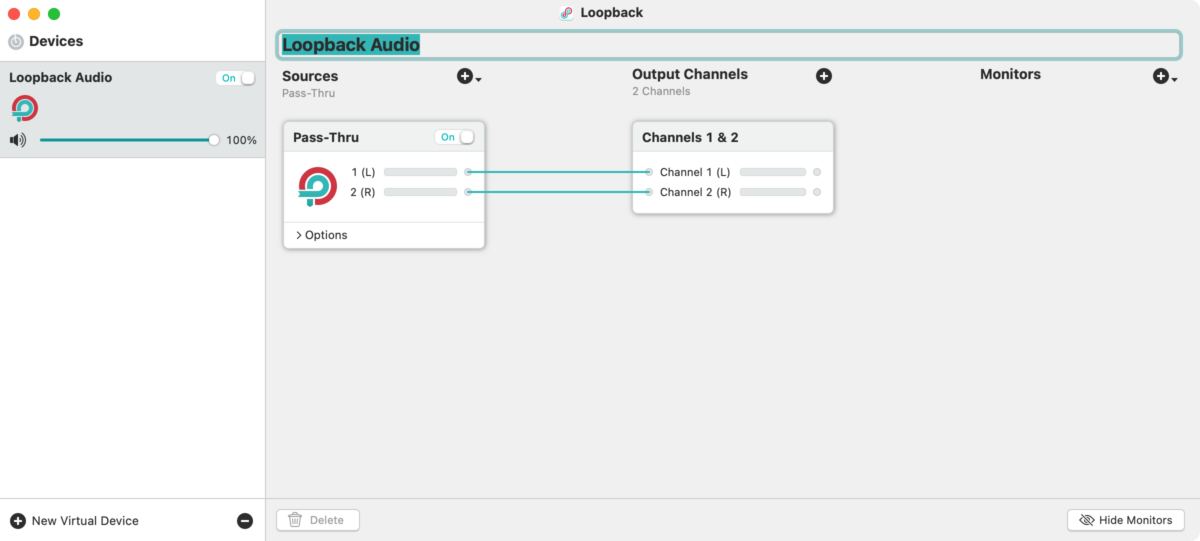Image resolution: width=1200 pixels, height=541 pixels.
Task: Click Channel 1 (L) output connector dot
Action: (817, 172)
